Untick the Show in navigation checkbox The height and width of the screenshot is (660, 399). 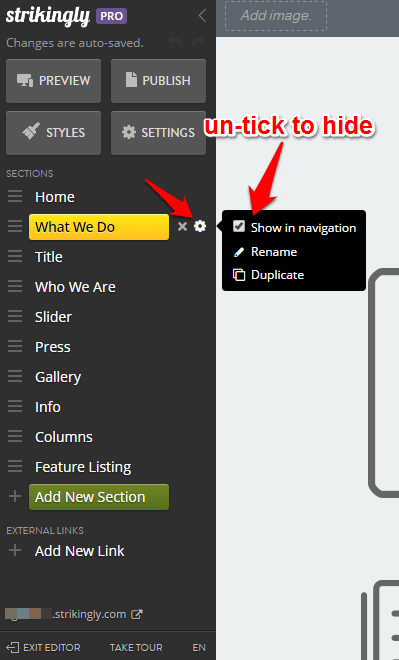pyautogui.click(x=239, y=226)
